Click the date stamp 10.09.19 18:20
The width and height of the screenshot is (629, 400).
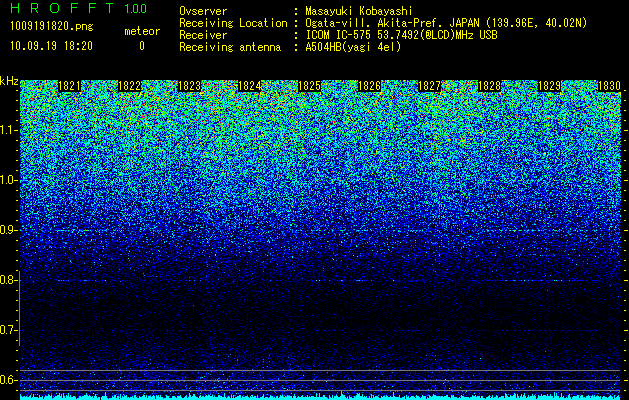point(51,46)
